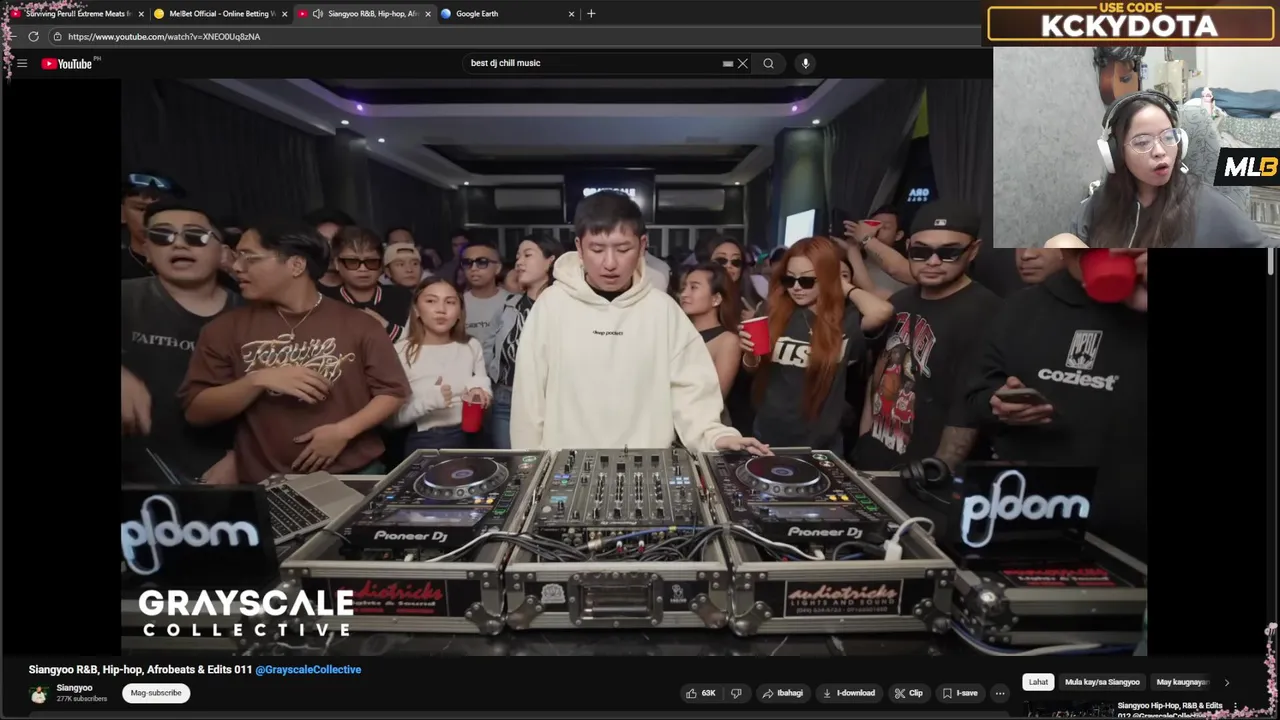This screenshot has width=1280, height=720.
Task: Show more filter chips with right chevron
Action: (x=1227, y=682)
